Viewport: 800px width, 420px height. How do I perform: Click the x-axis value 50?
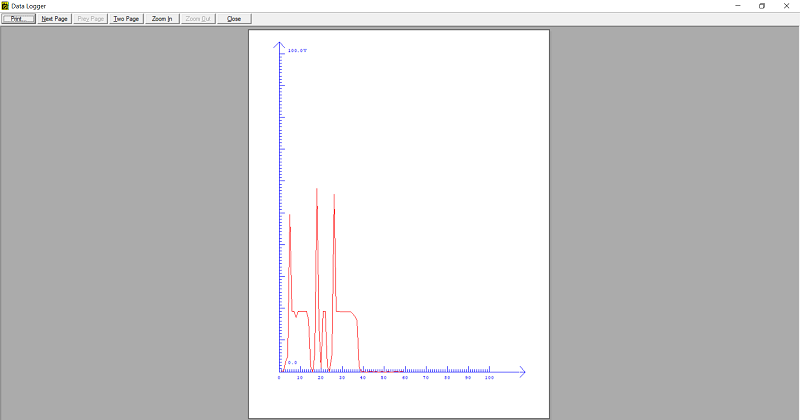(384, 378)
